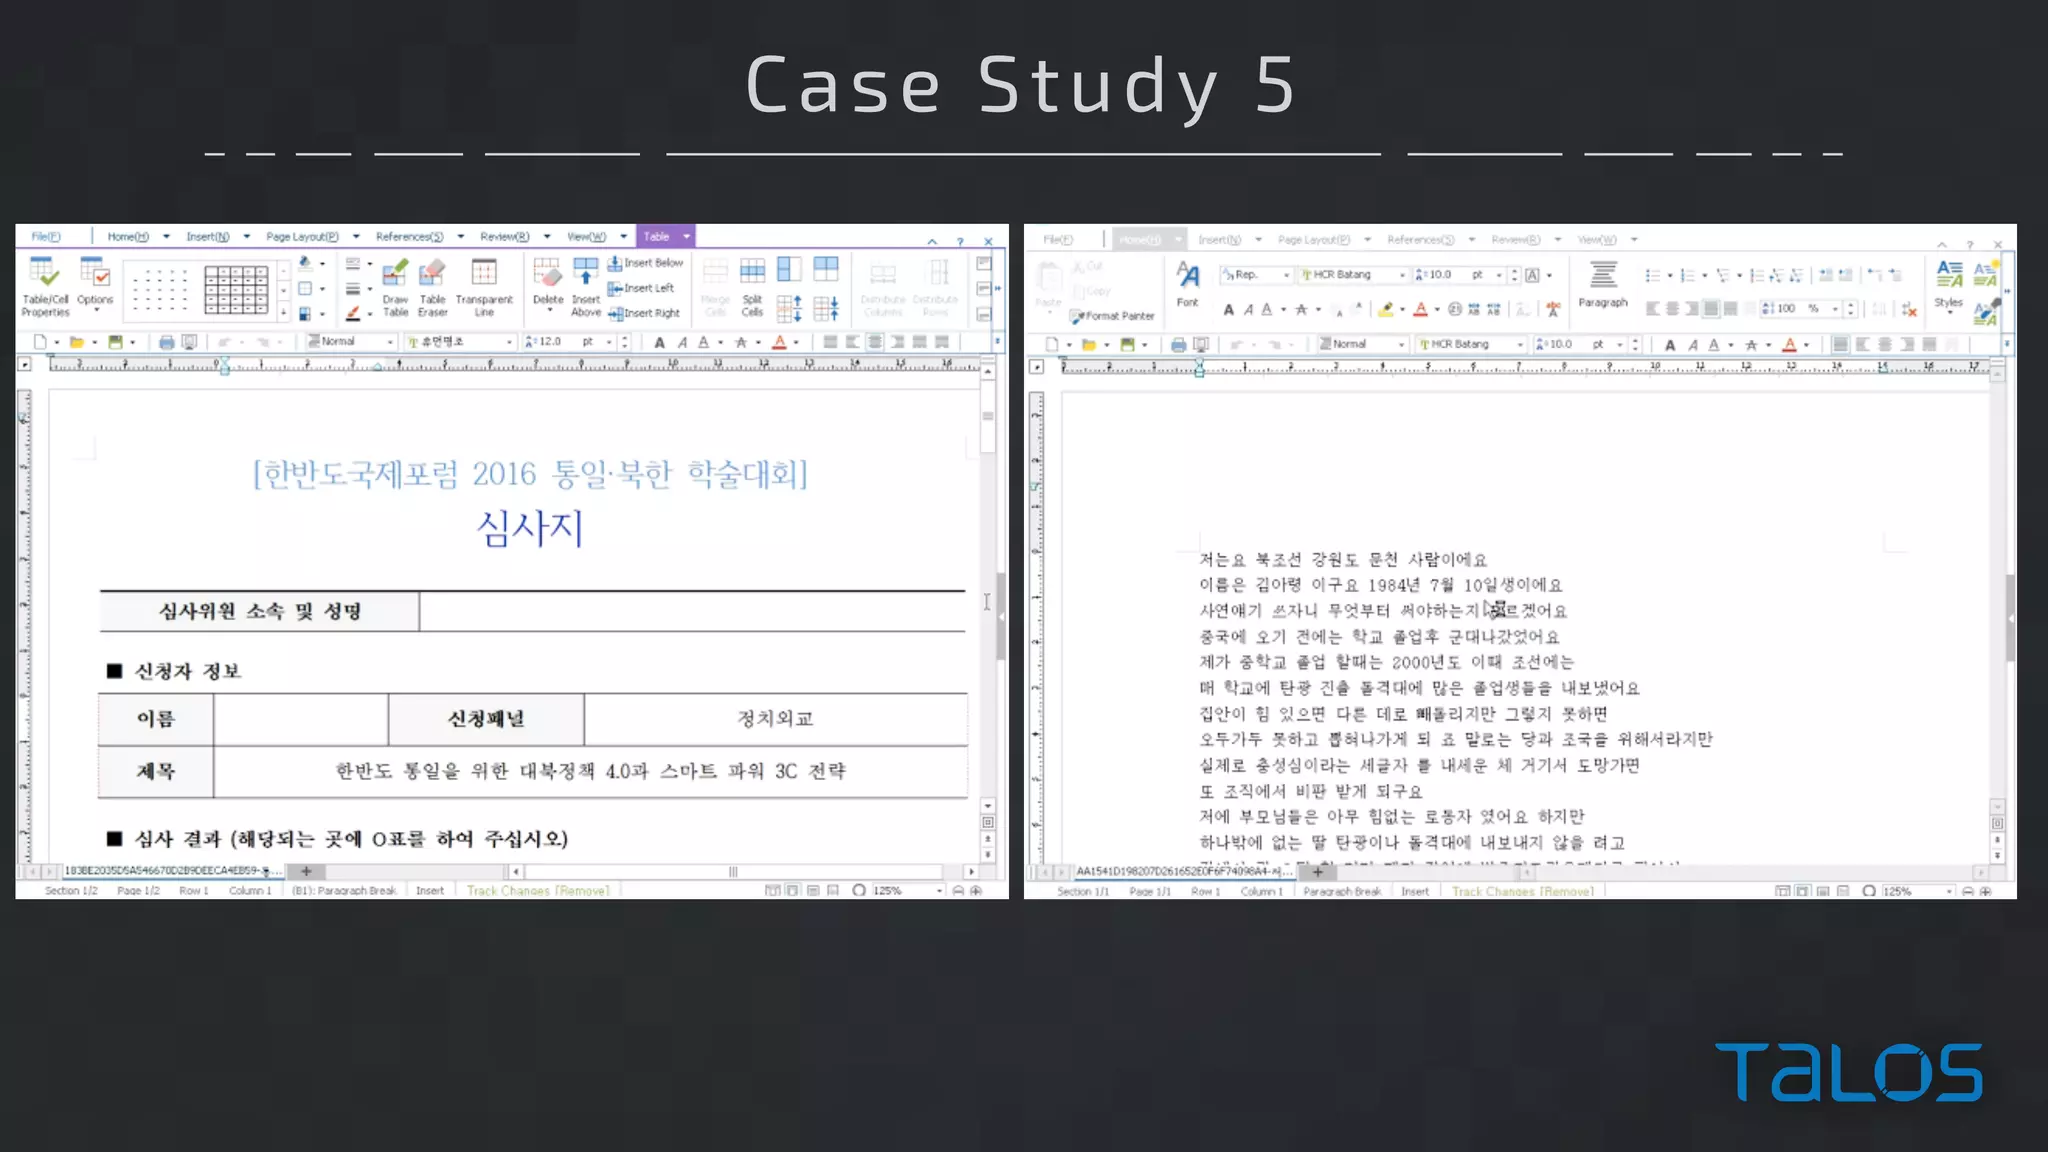The image size is (2048, 1152).
Task: Click left window vertical scrollbar
Action: [988, 590]
